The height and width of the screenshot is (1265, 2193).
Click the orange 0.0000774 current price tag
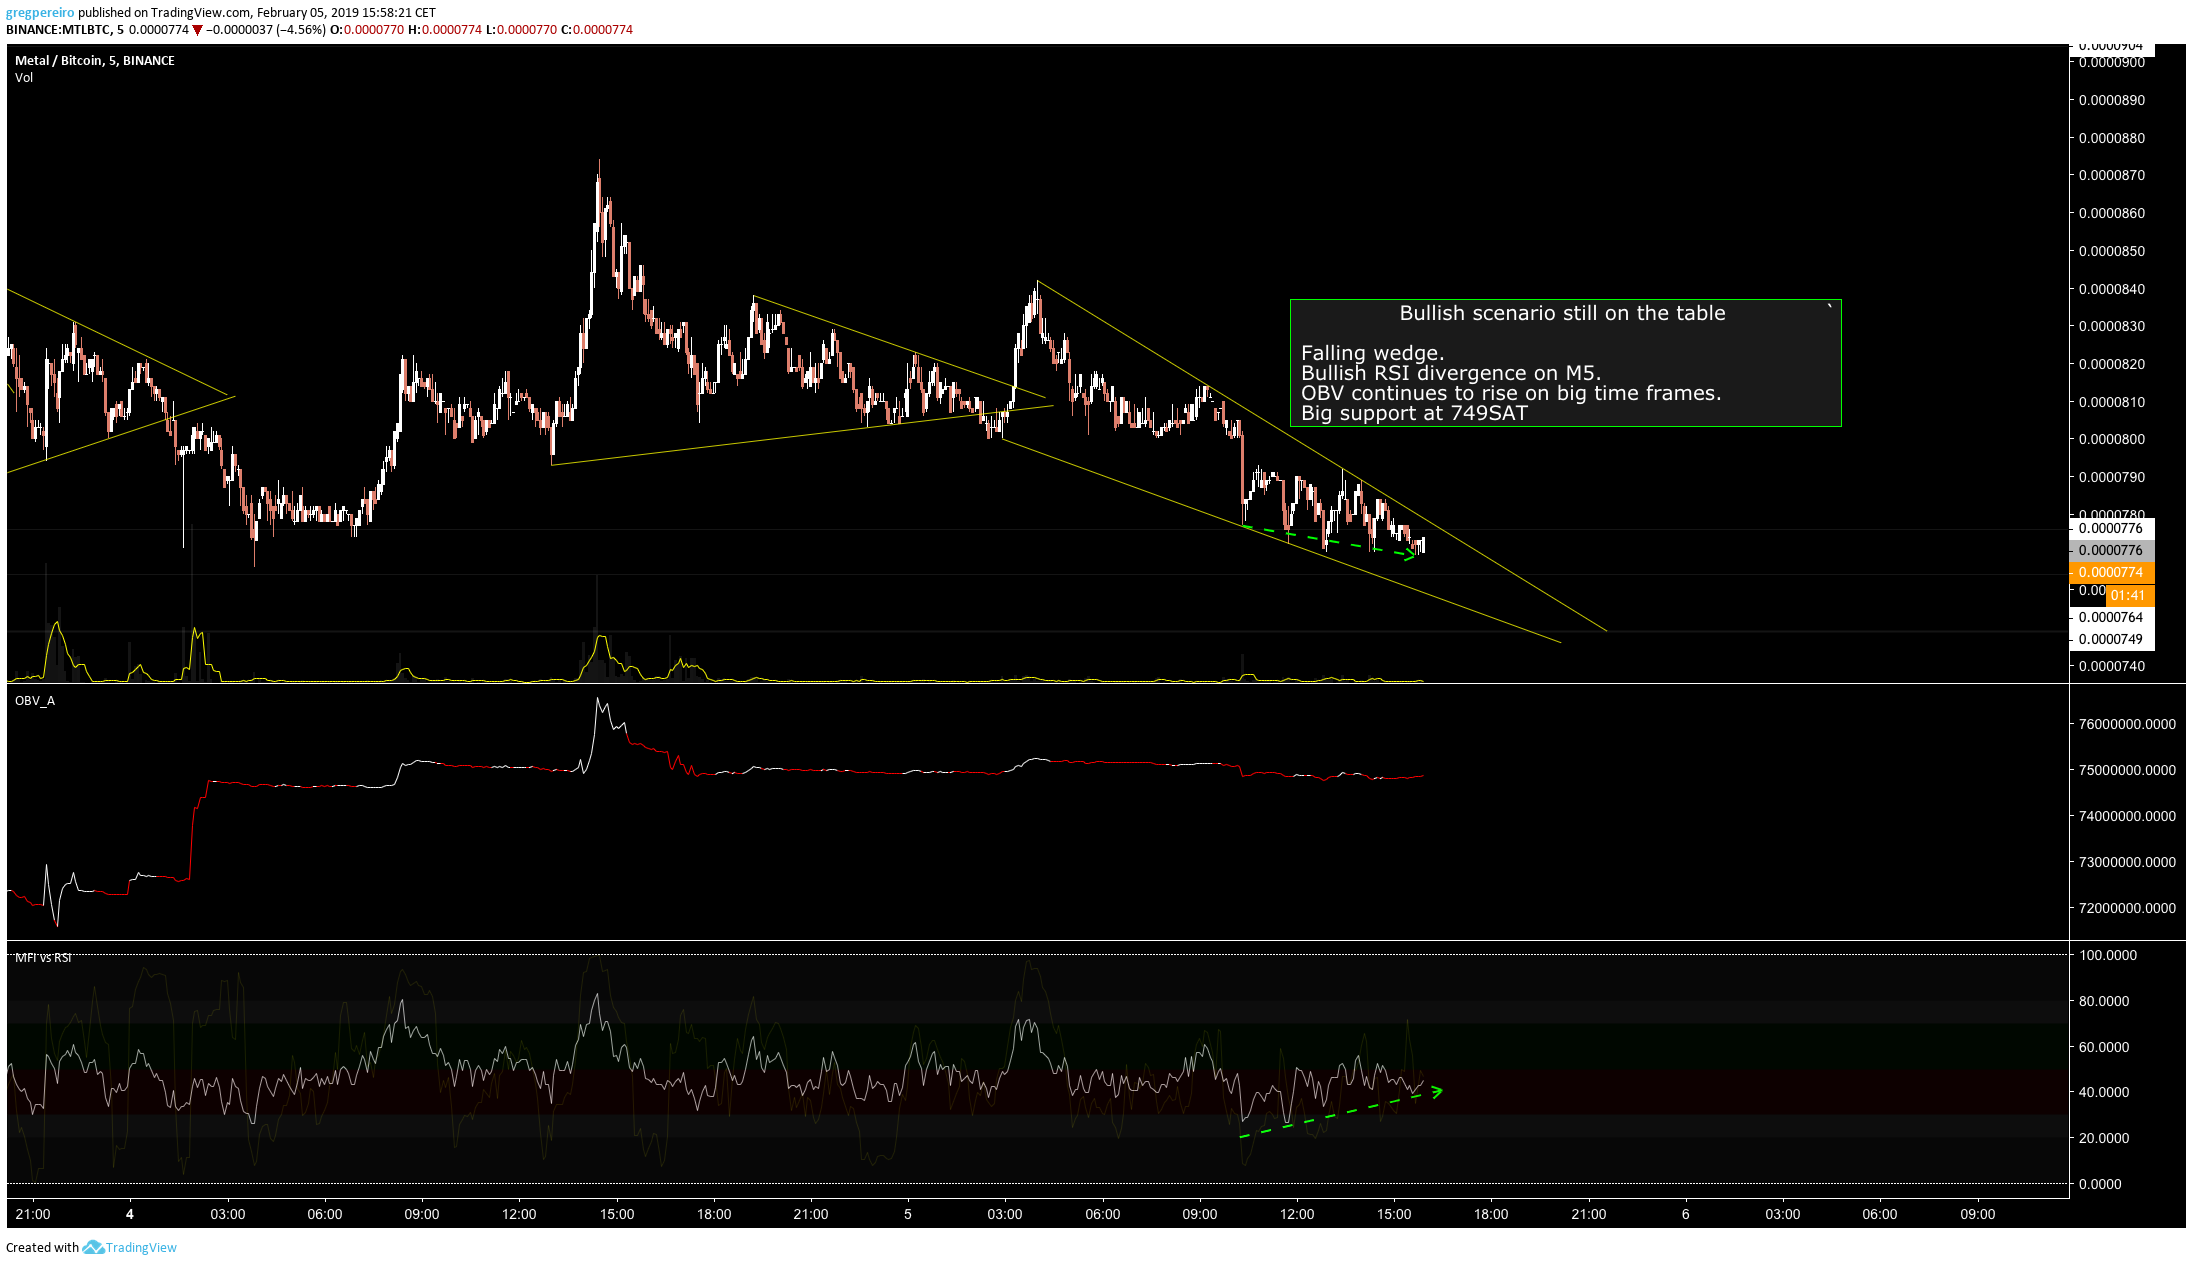(x=2111, y=573)
